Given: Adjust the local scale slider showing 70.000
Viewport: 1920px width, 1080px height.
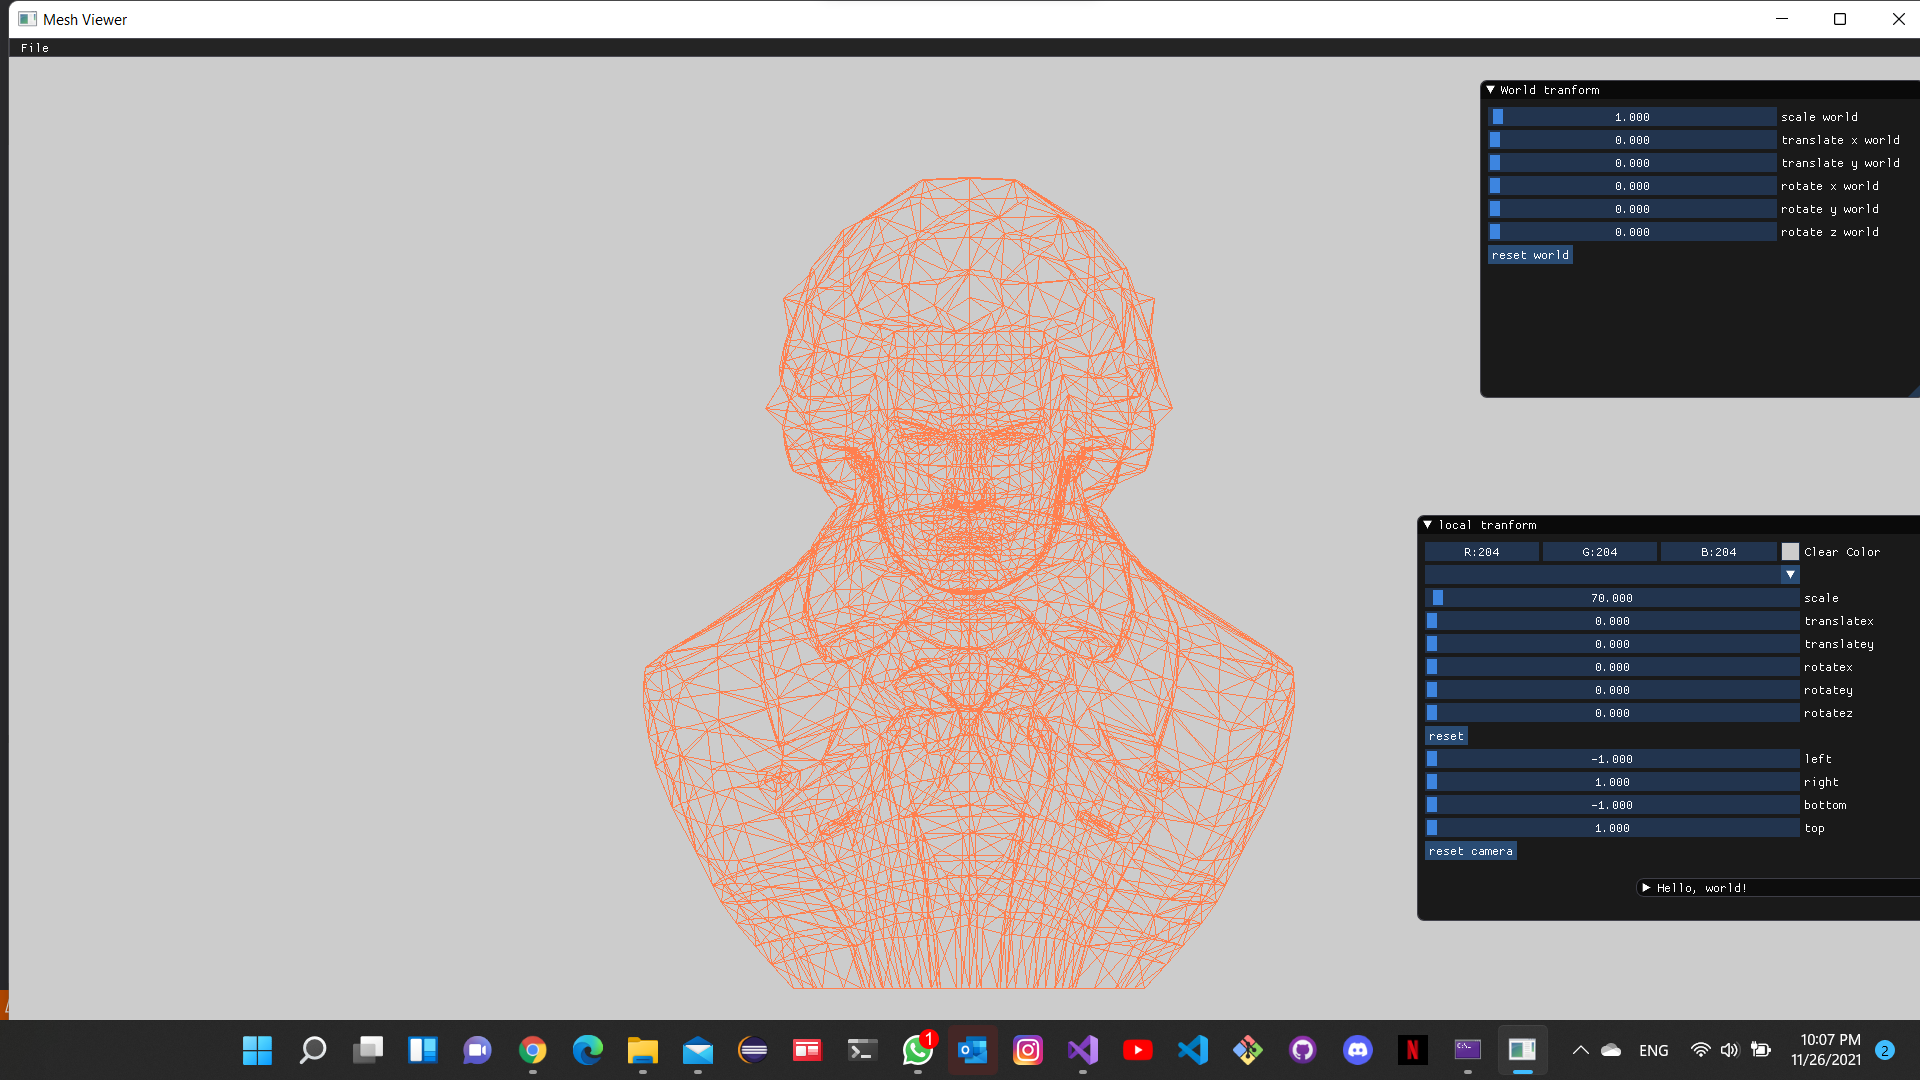Looking at the screenshot, I should 1611,597.
